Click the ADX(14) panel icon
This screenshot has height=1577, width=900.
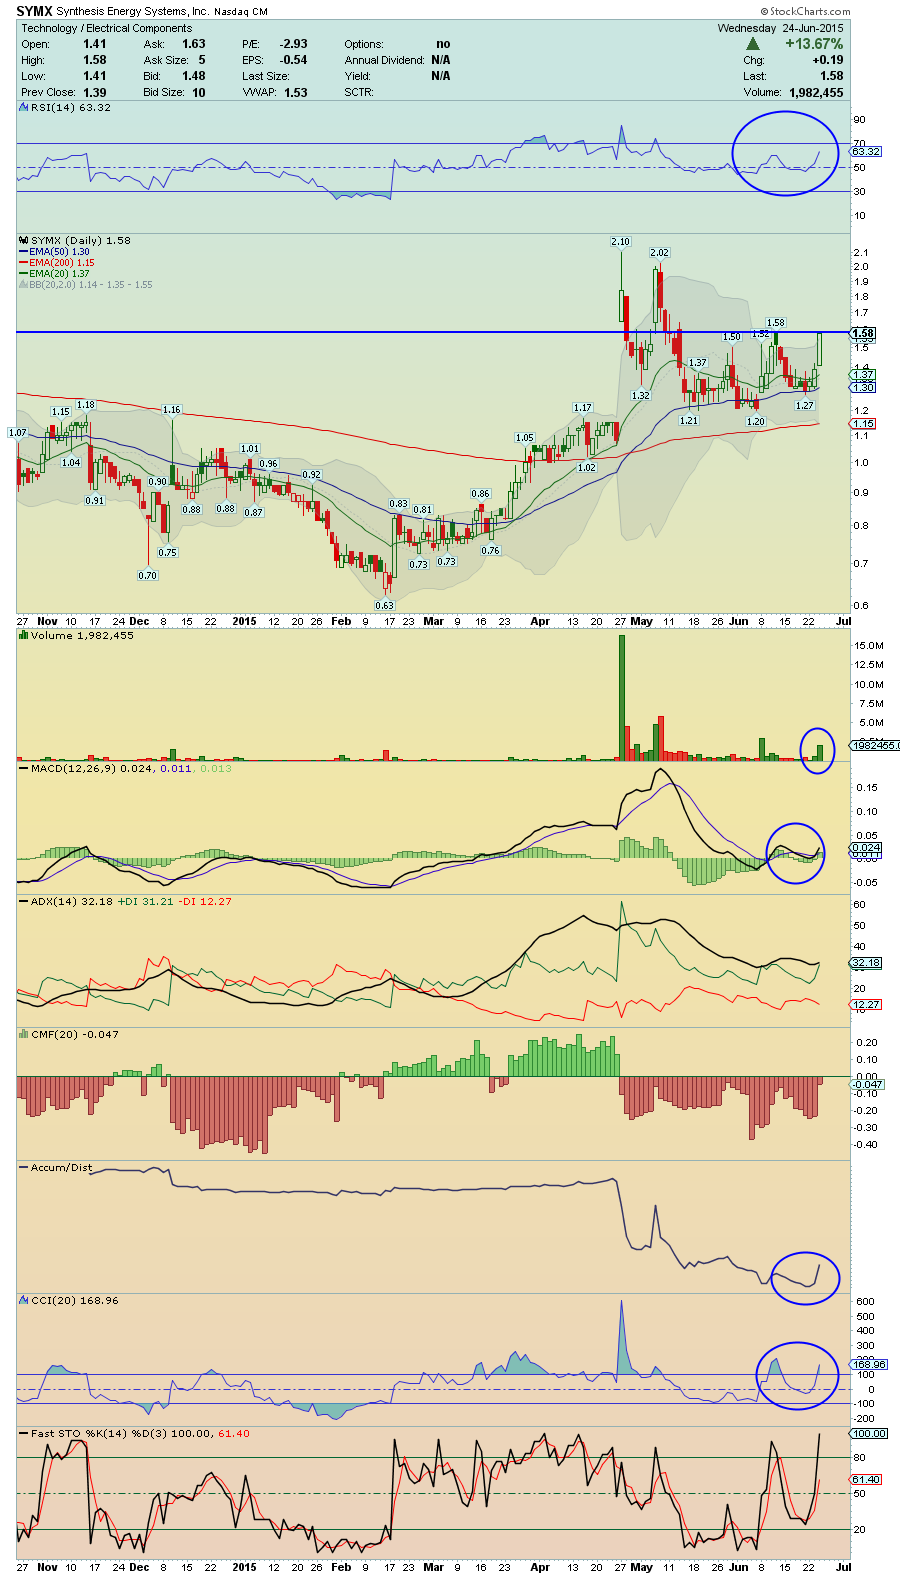click(24, 901)
